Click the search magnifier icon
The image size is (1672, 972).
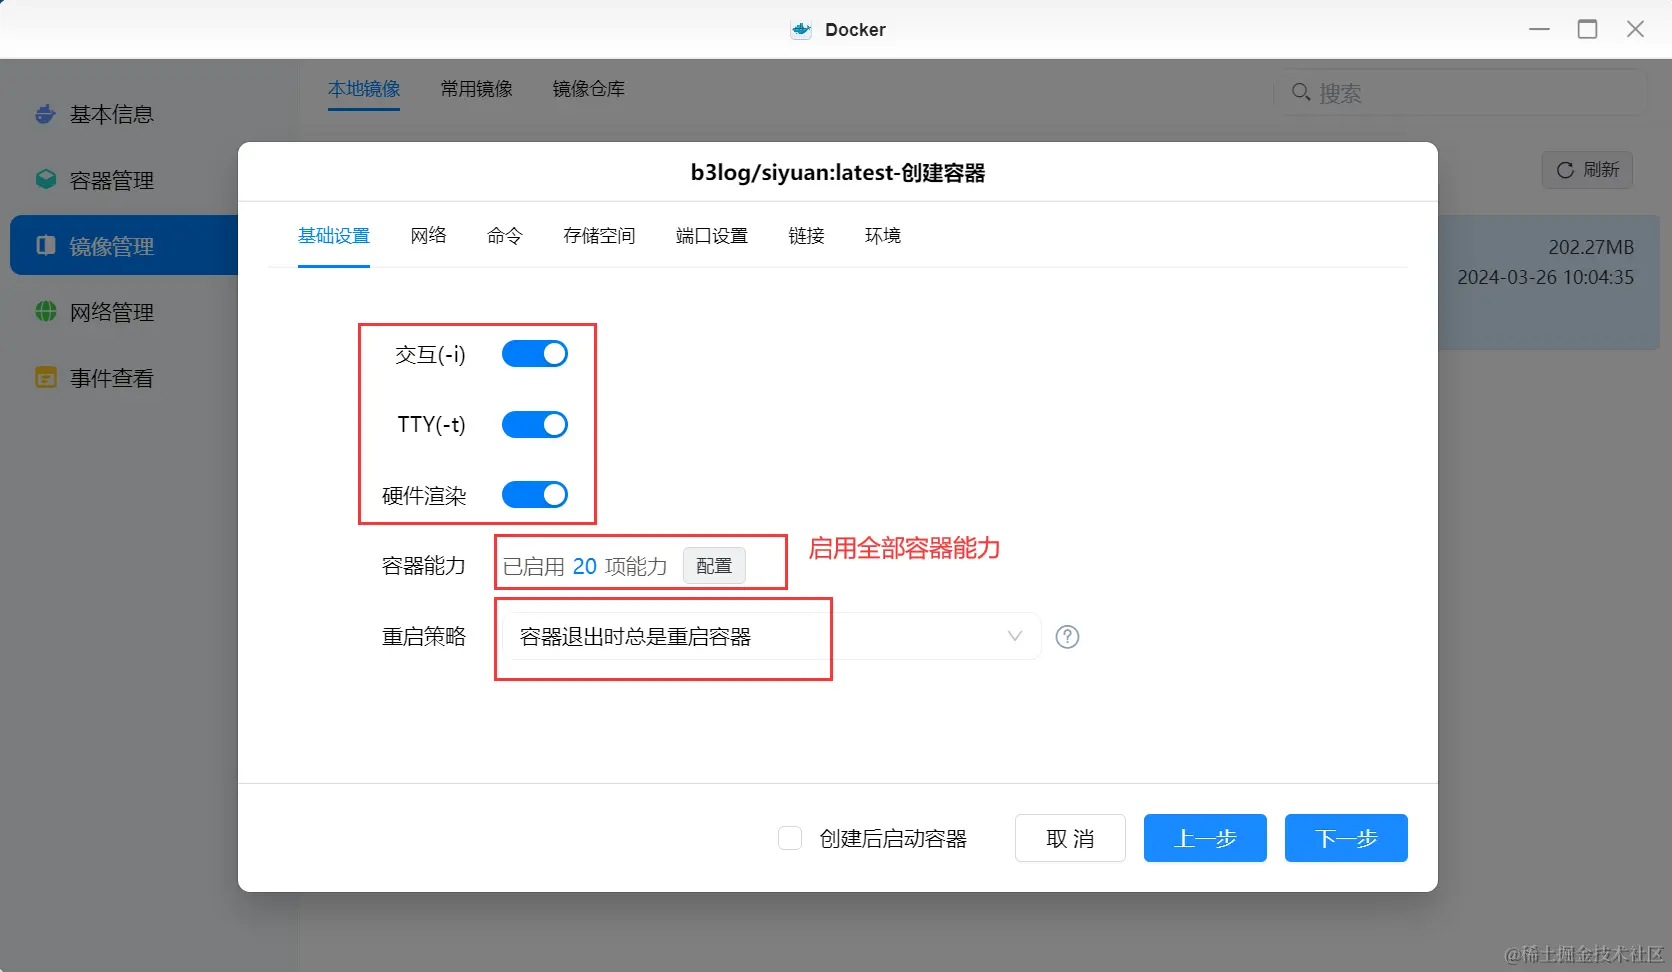[x=1301, y=92]
